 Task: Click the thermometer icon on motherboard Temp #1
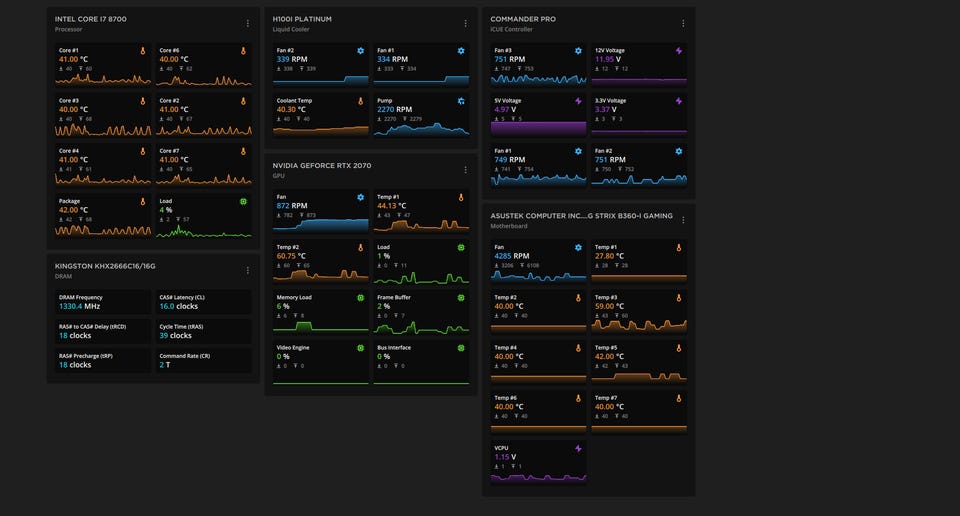pyautogui.click(x=678, y=247)
